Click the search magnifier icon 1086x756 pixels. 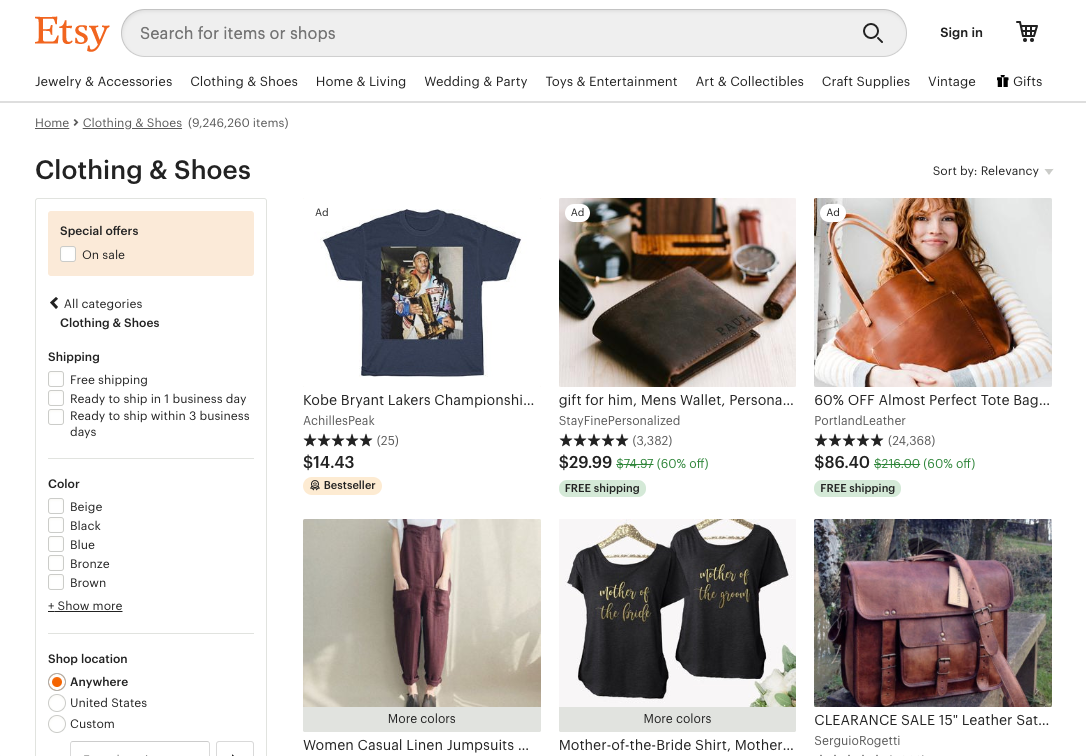(x=872, y=33)
